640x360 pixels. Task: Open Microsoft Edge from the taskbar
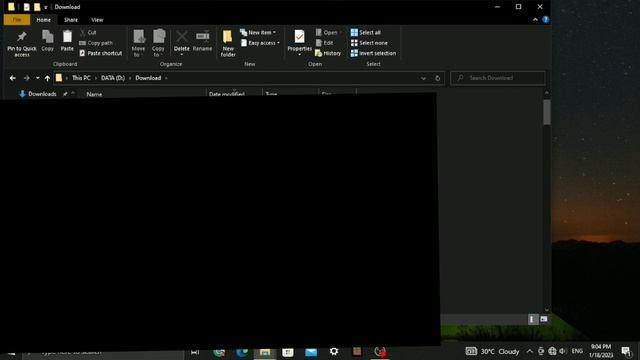point(242,351)
